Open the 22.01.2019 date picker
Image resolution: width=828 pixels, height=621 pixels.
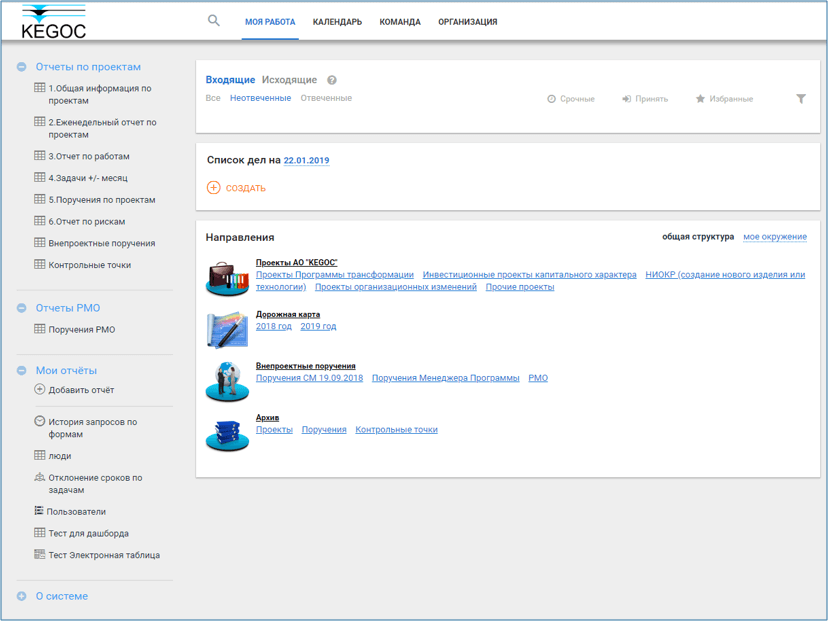tap(306, 161)
